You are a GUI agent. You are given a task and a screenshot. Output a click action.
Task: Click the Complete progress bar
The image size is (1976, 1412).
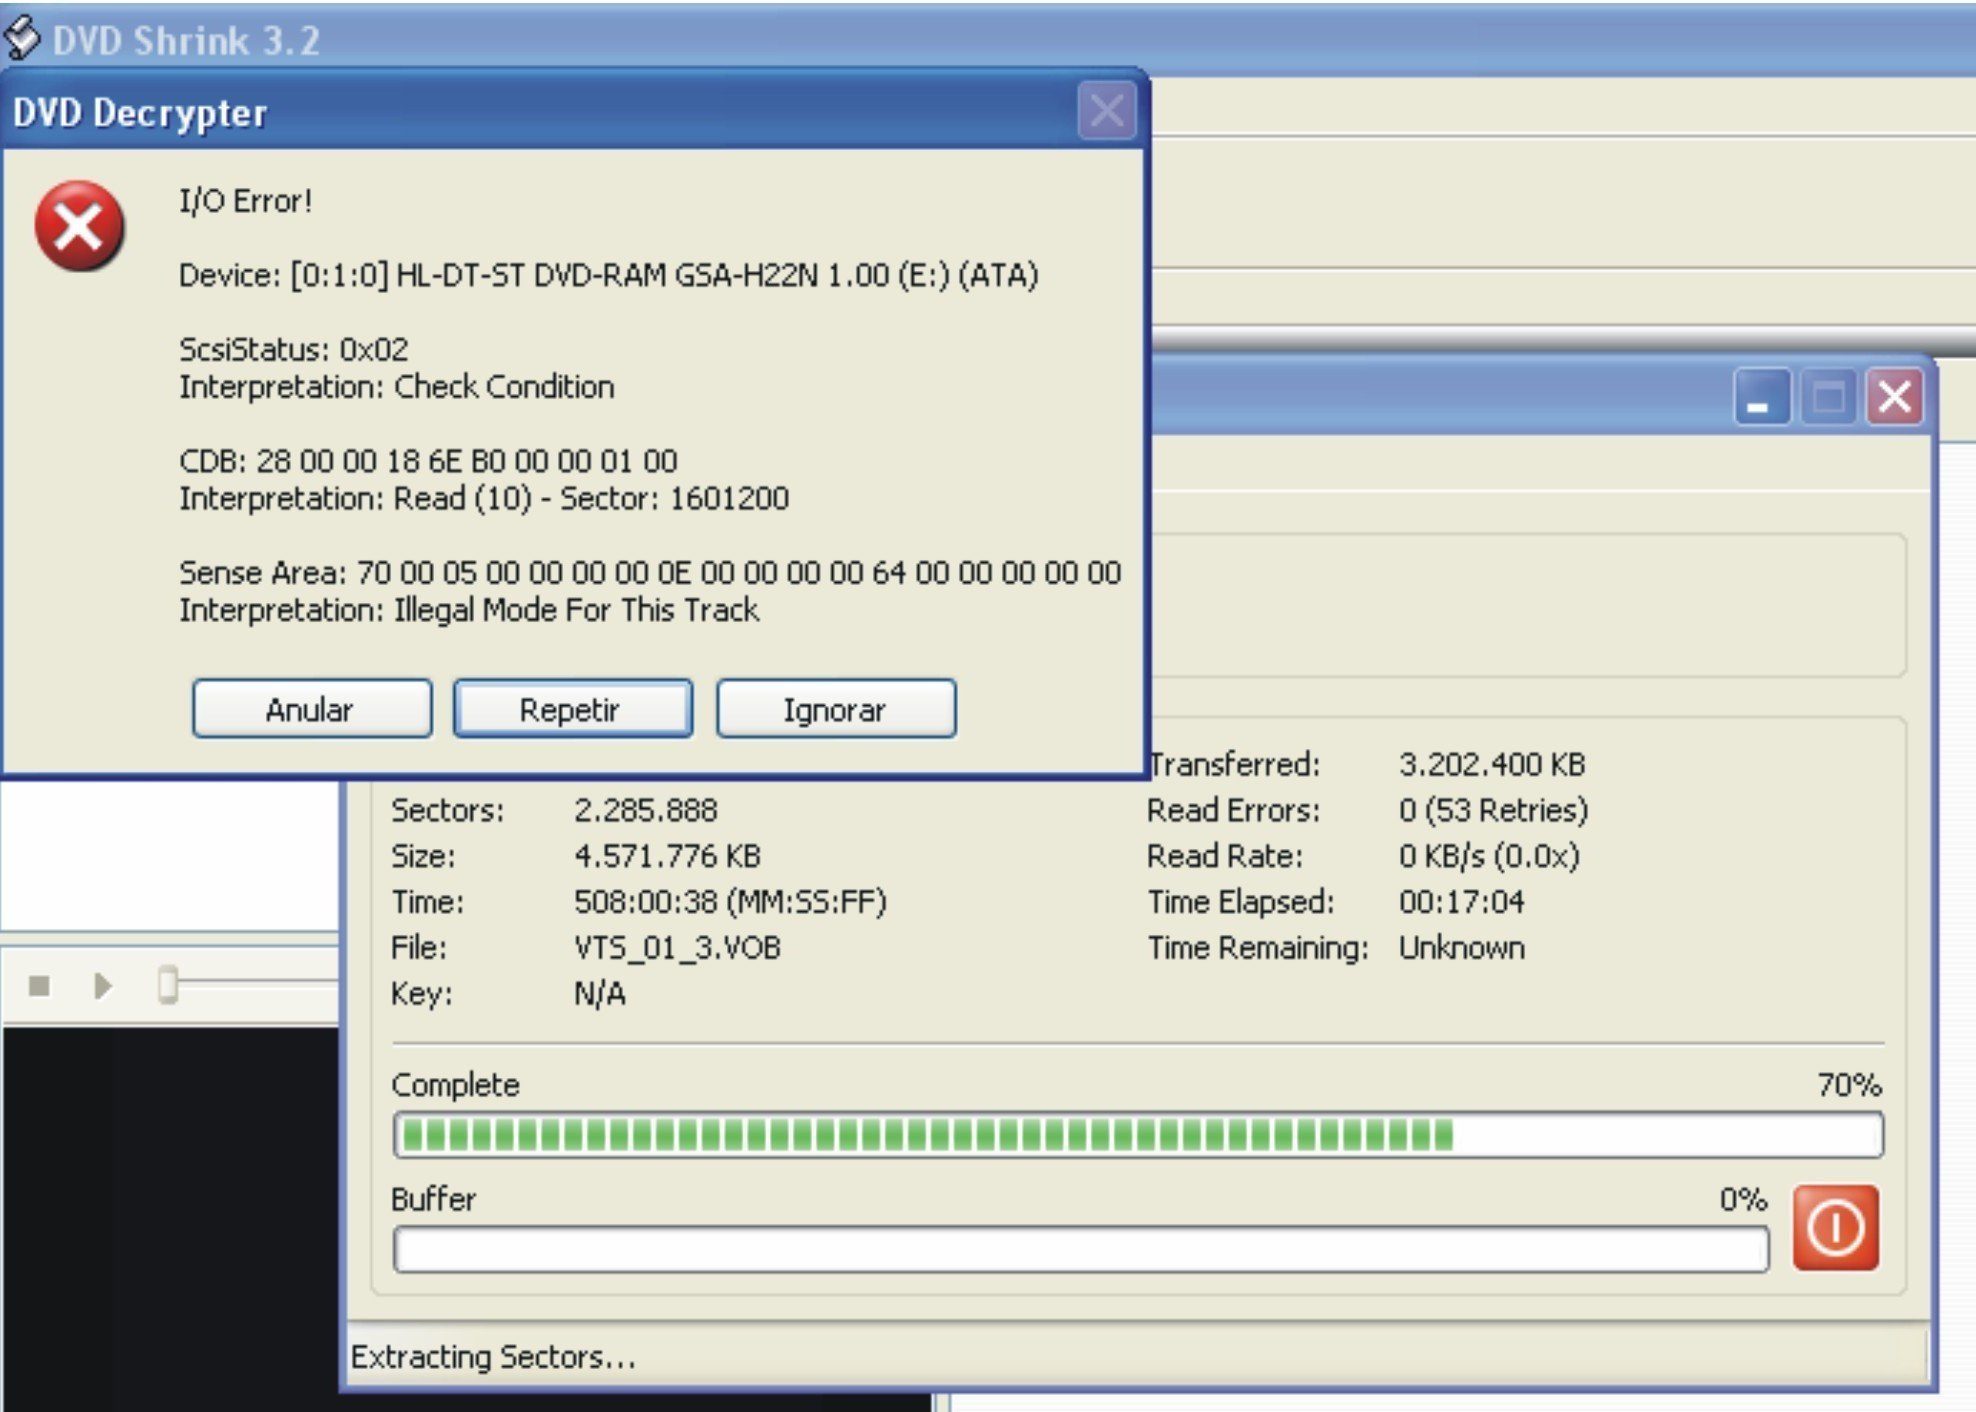coord(1138,1135)
